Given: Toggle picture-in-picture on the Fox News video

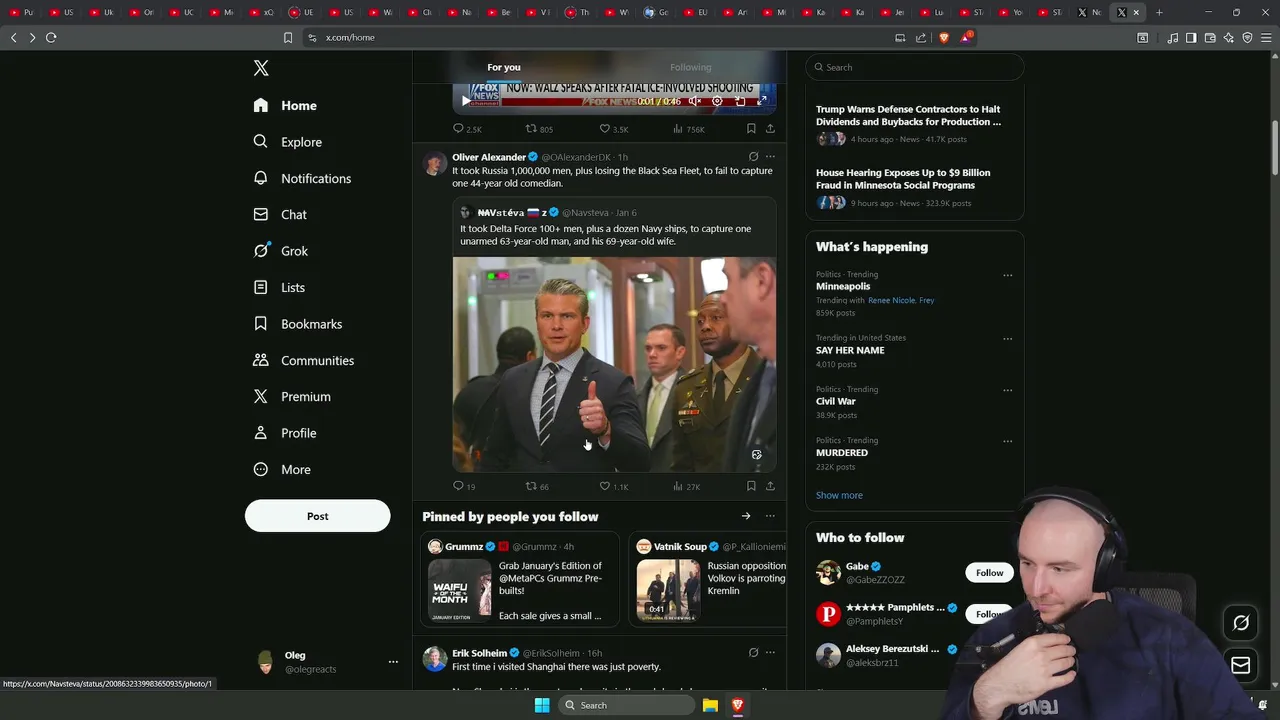Looking at the screenshot, I should (x=740, y=101).
